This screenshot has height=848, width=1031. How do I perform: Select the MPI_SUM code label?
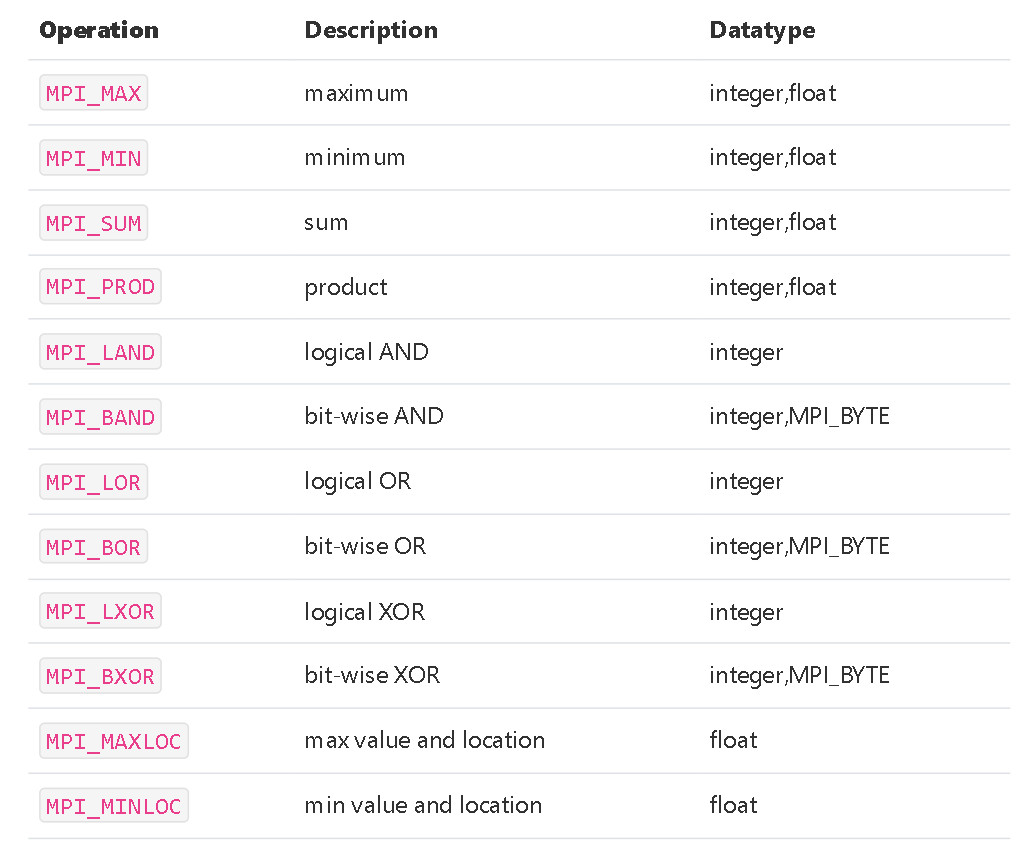93,223
